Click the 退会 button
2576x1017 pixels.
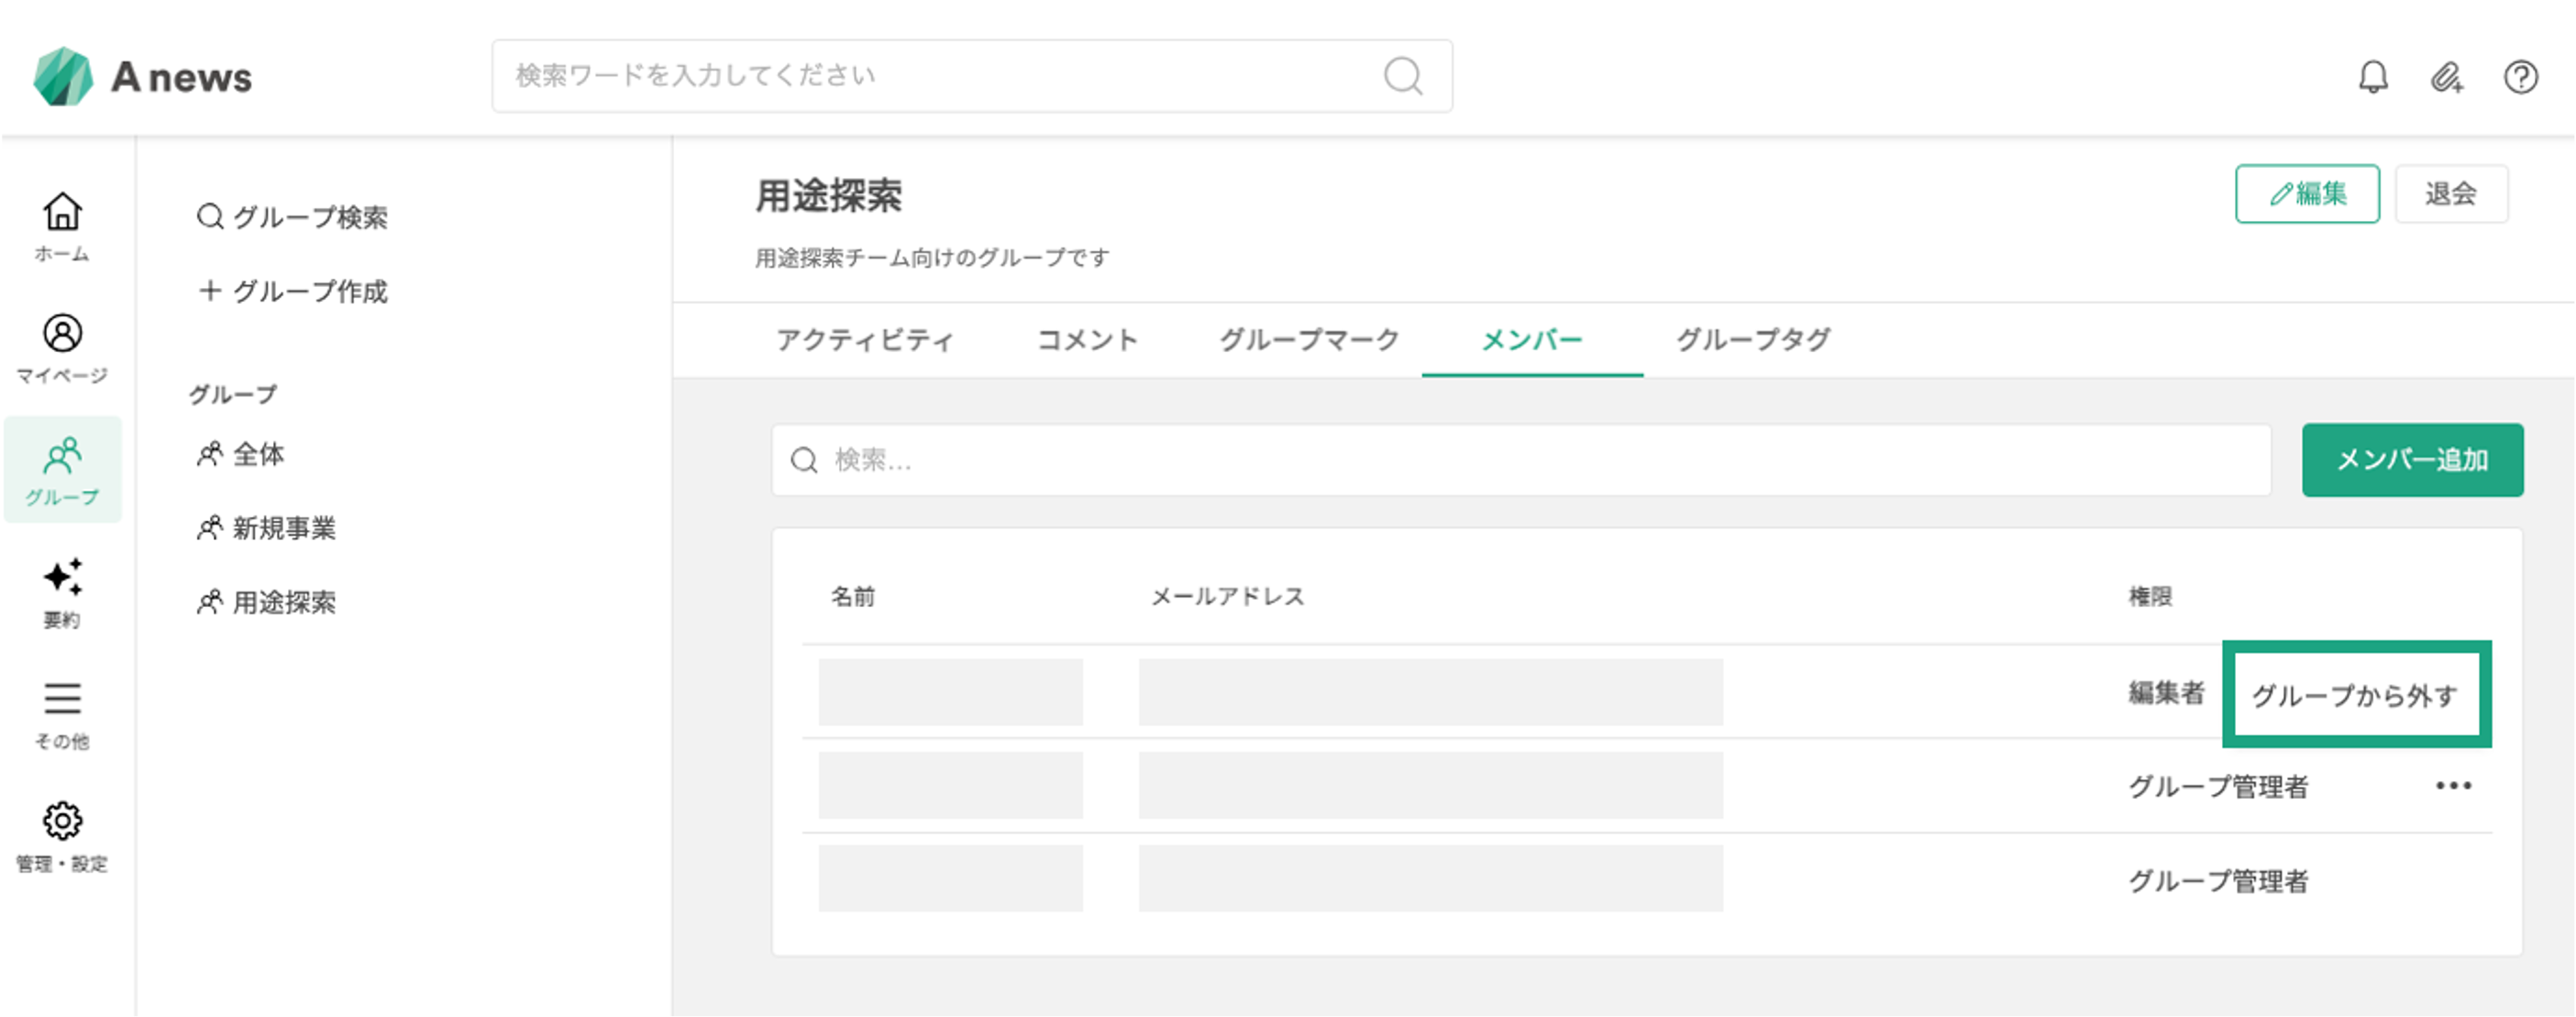(x=2451, y=193)
